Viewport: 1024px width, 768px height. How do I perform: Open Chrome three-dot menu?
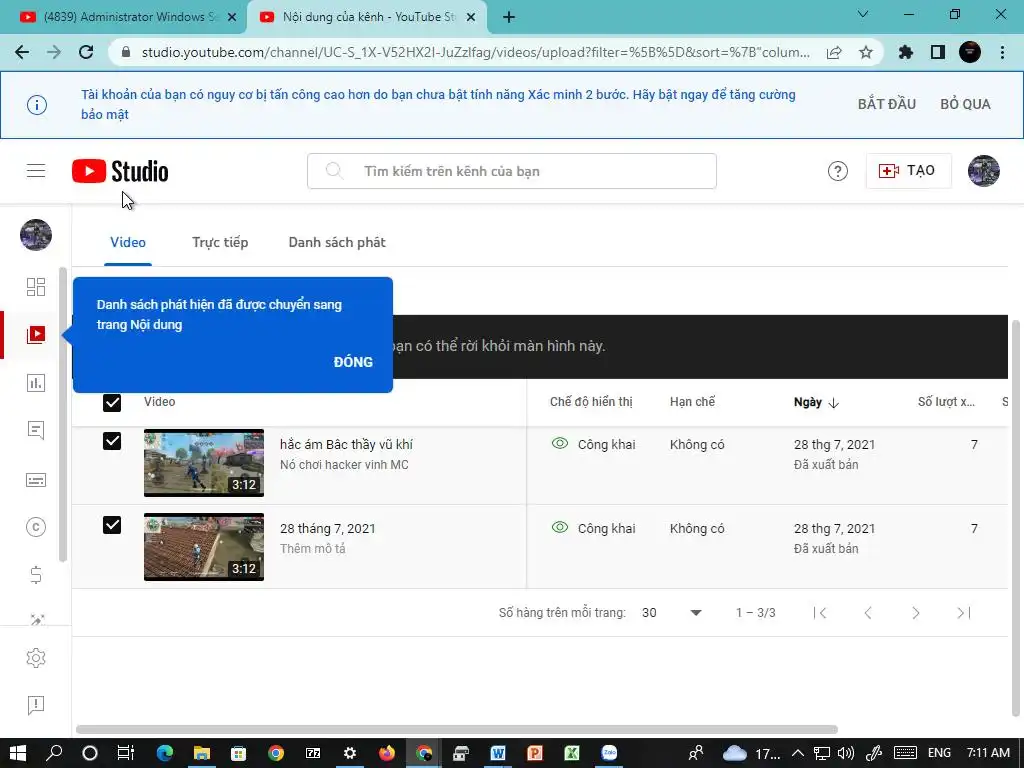pyautogui.click(x=1002, y=52)
